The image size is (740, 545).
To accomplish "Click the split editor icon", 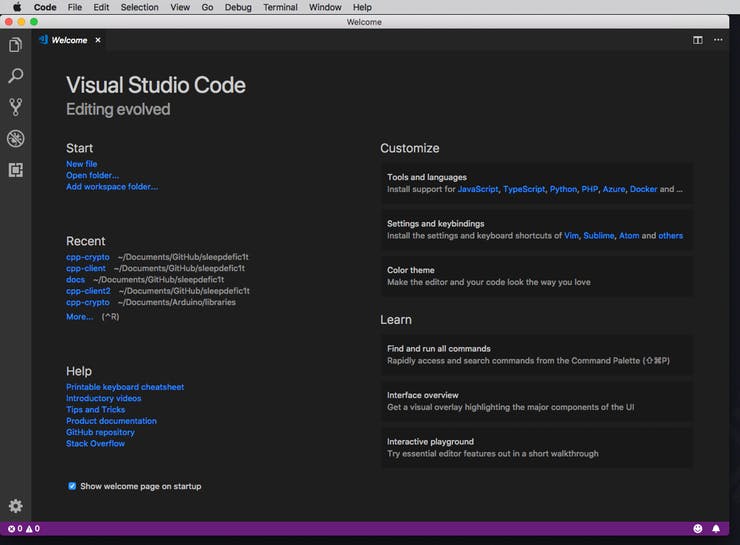I will [x=698, y=40].
